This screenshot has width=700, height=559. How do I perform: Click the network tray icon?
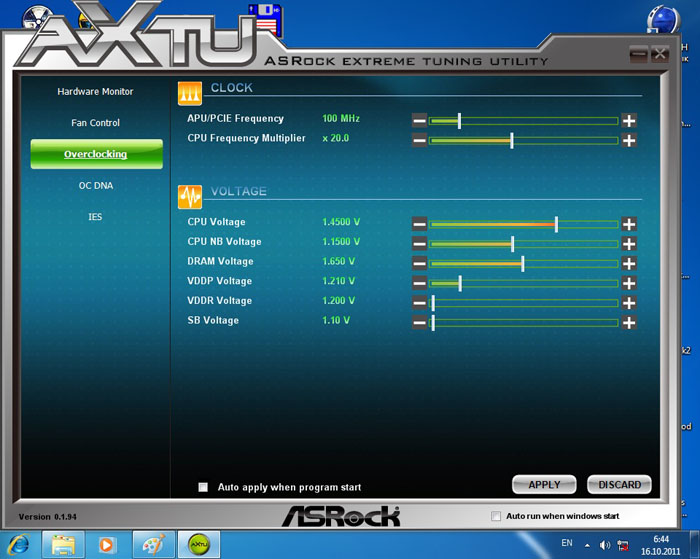(x=623, y=545)
